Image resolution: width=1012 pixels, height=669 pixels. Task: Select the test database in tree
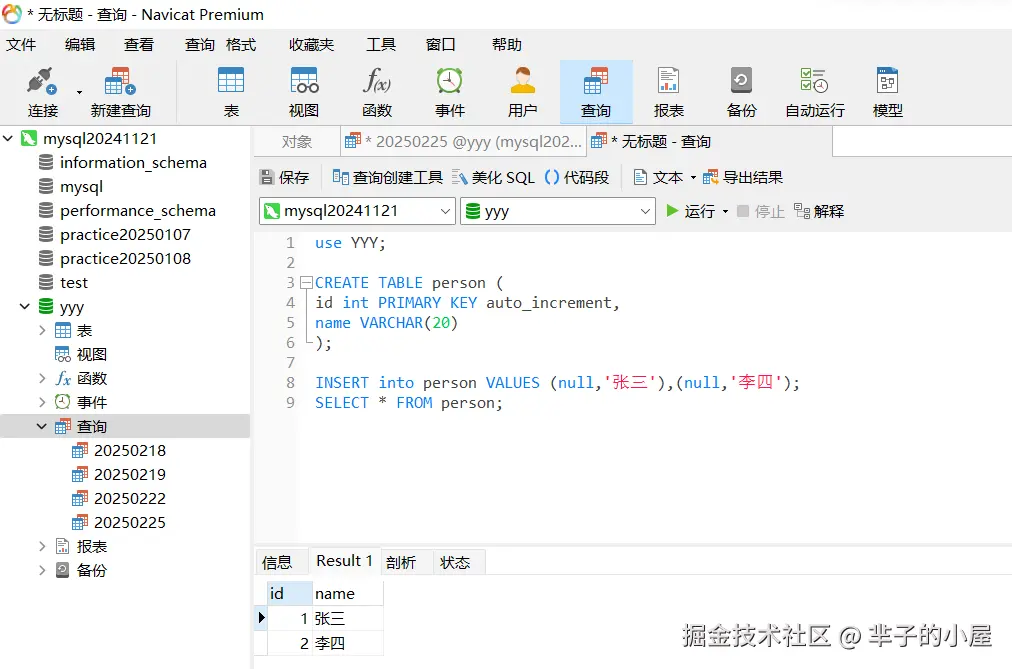[x=74, y=283]
